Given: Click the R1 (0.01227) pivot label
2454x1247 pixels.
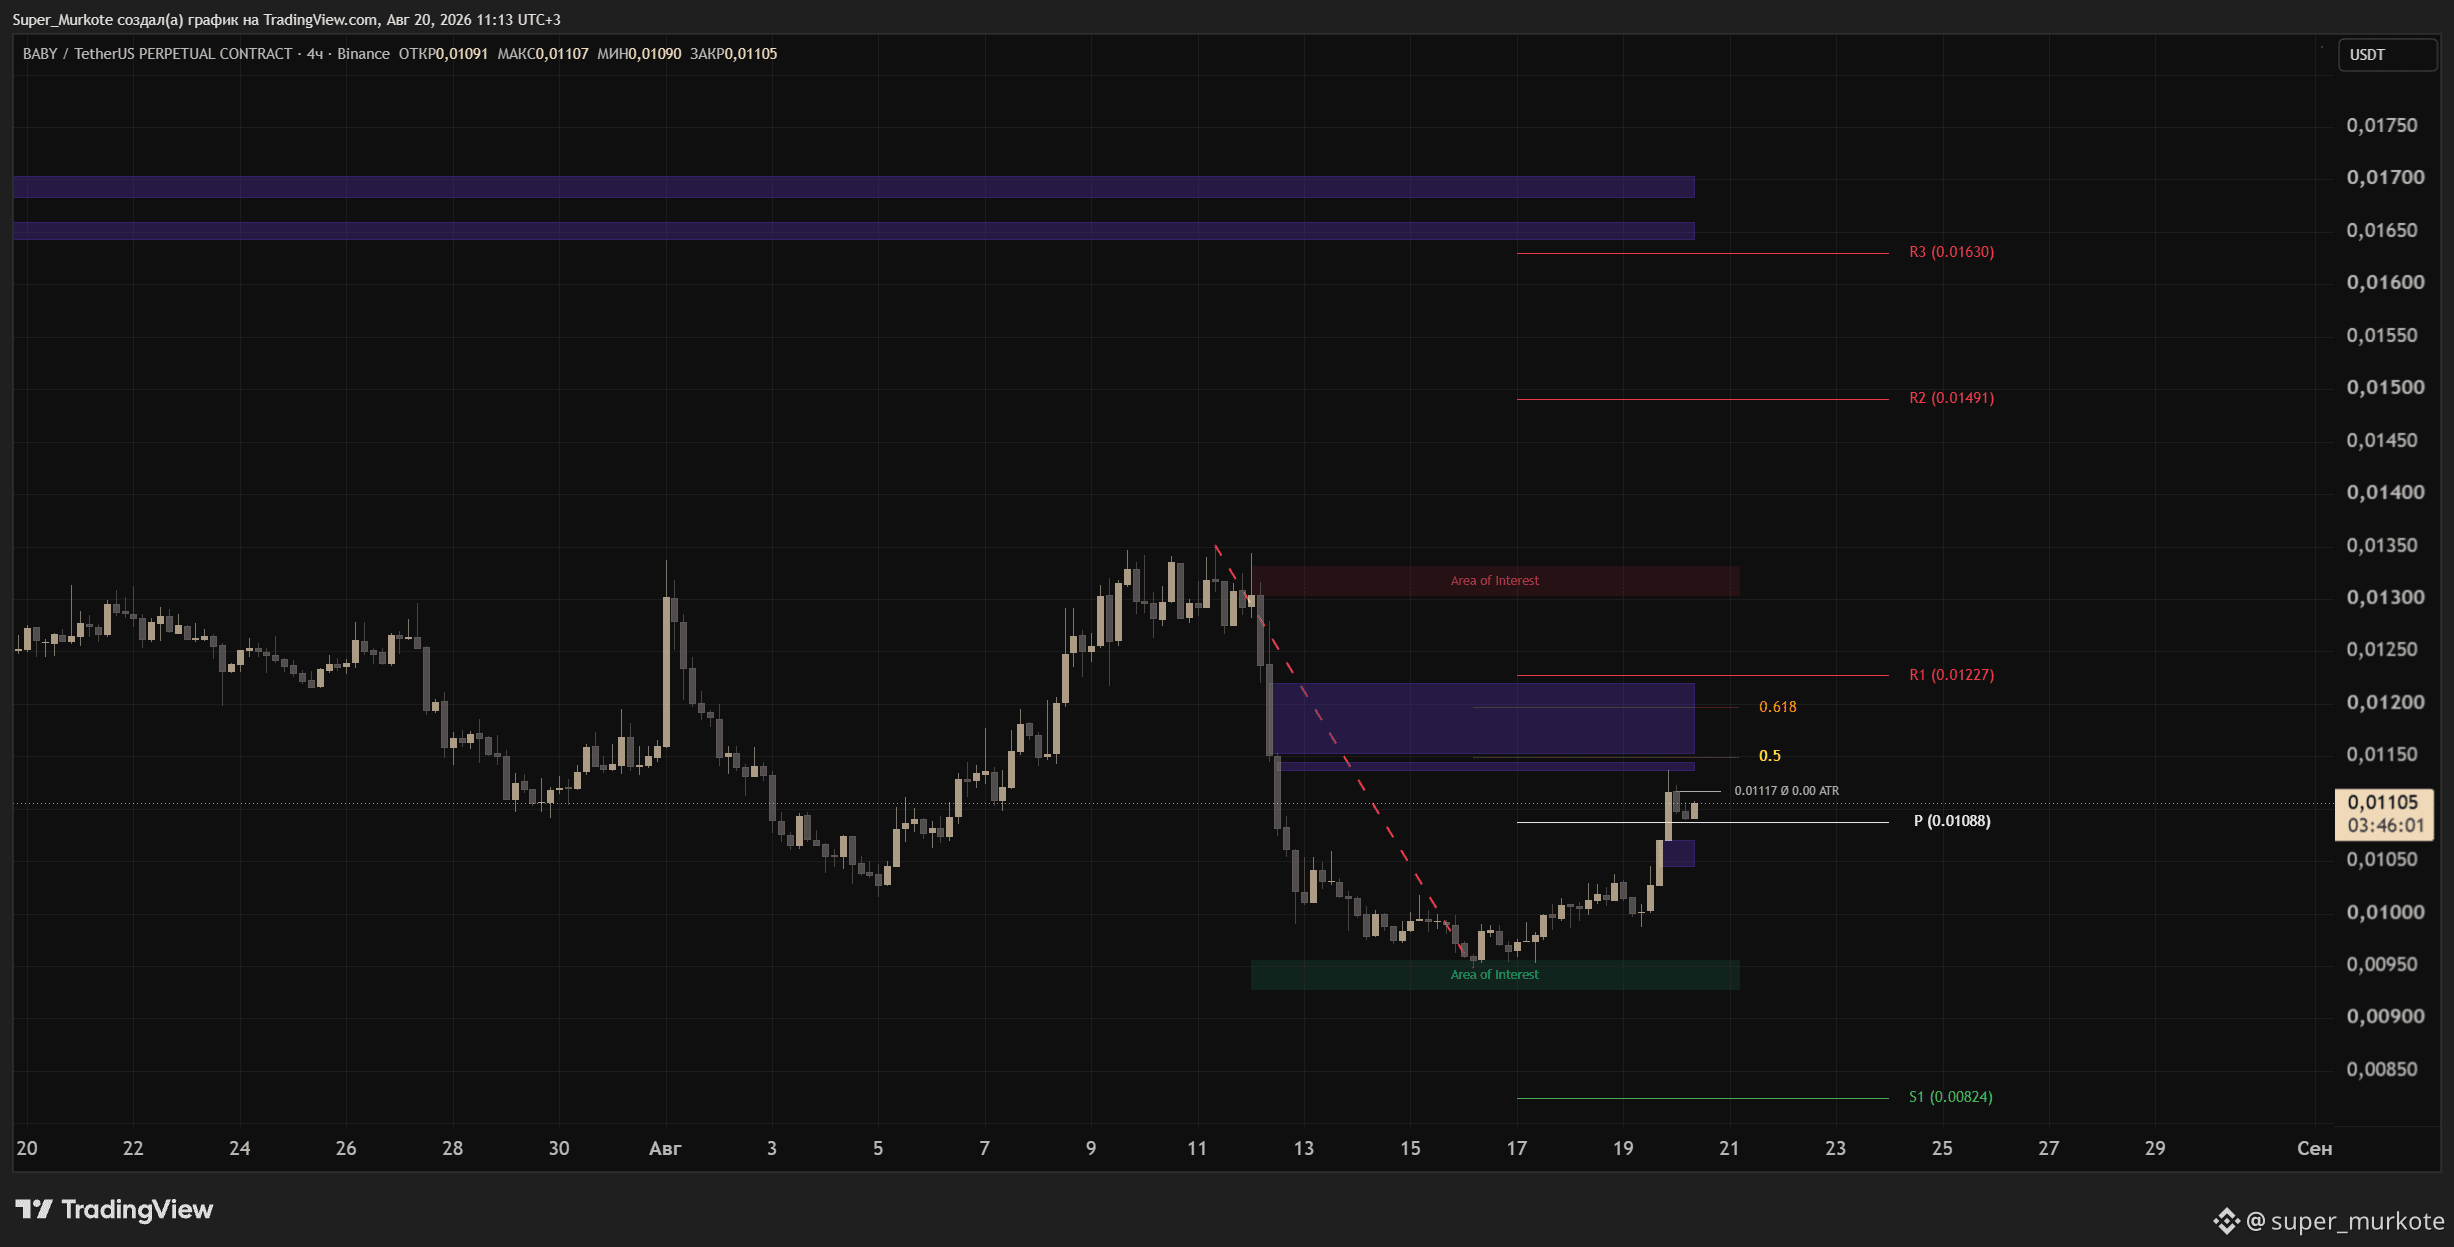Looking at the screenshot, I should point(1951,675).
